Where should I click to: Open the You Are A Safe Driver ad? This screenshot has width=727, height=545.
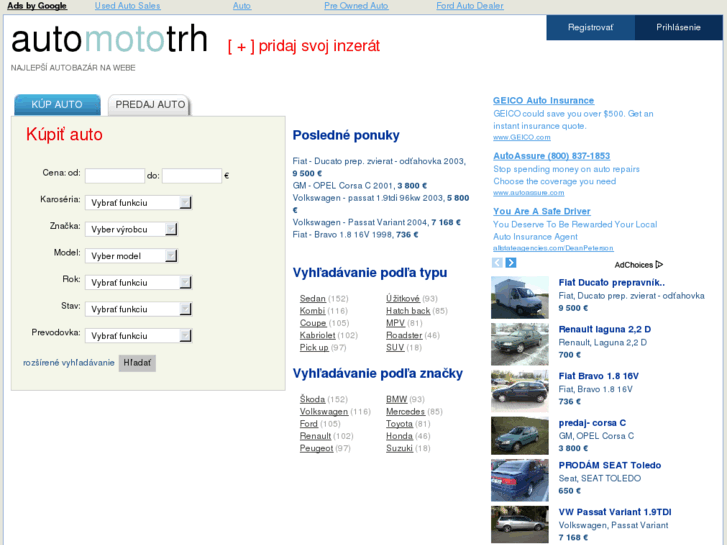pyautogui.click(x=542, y=211)
